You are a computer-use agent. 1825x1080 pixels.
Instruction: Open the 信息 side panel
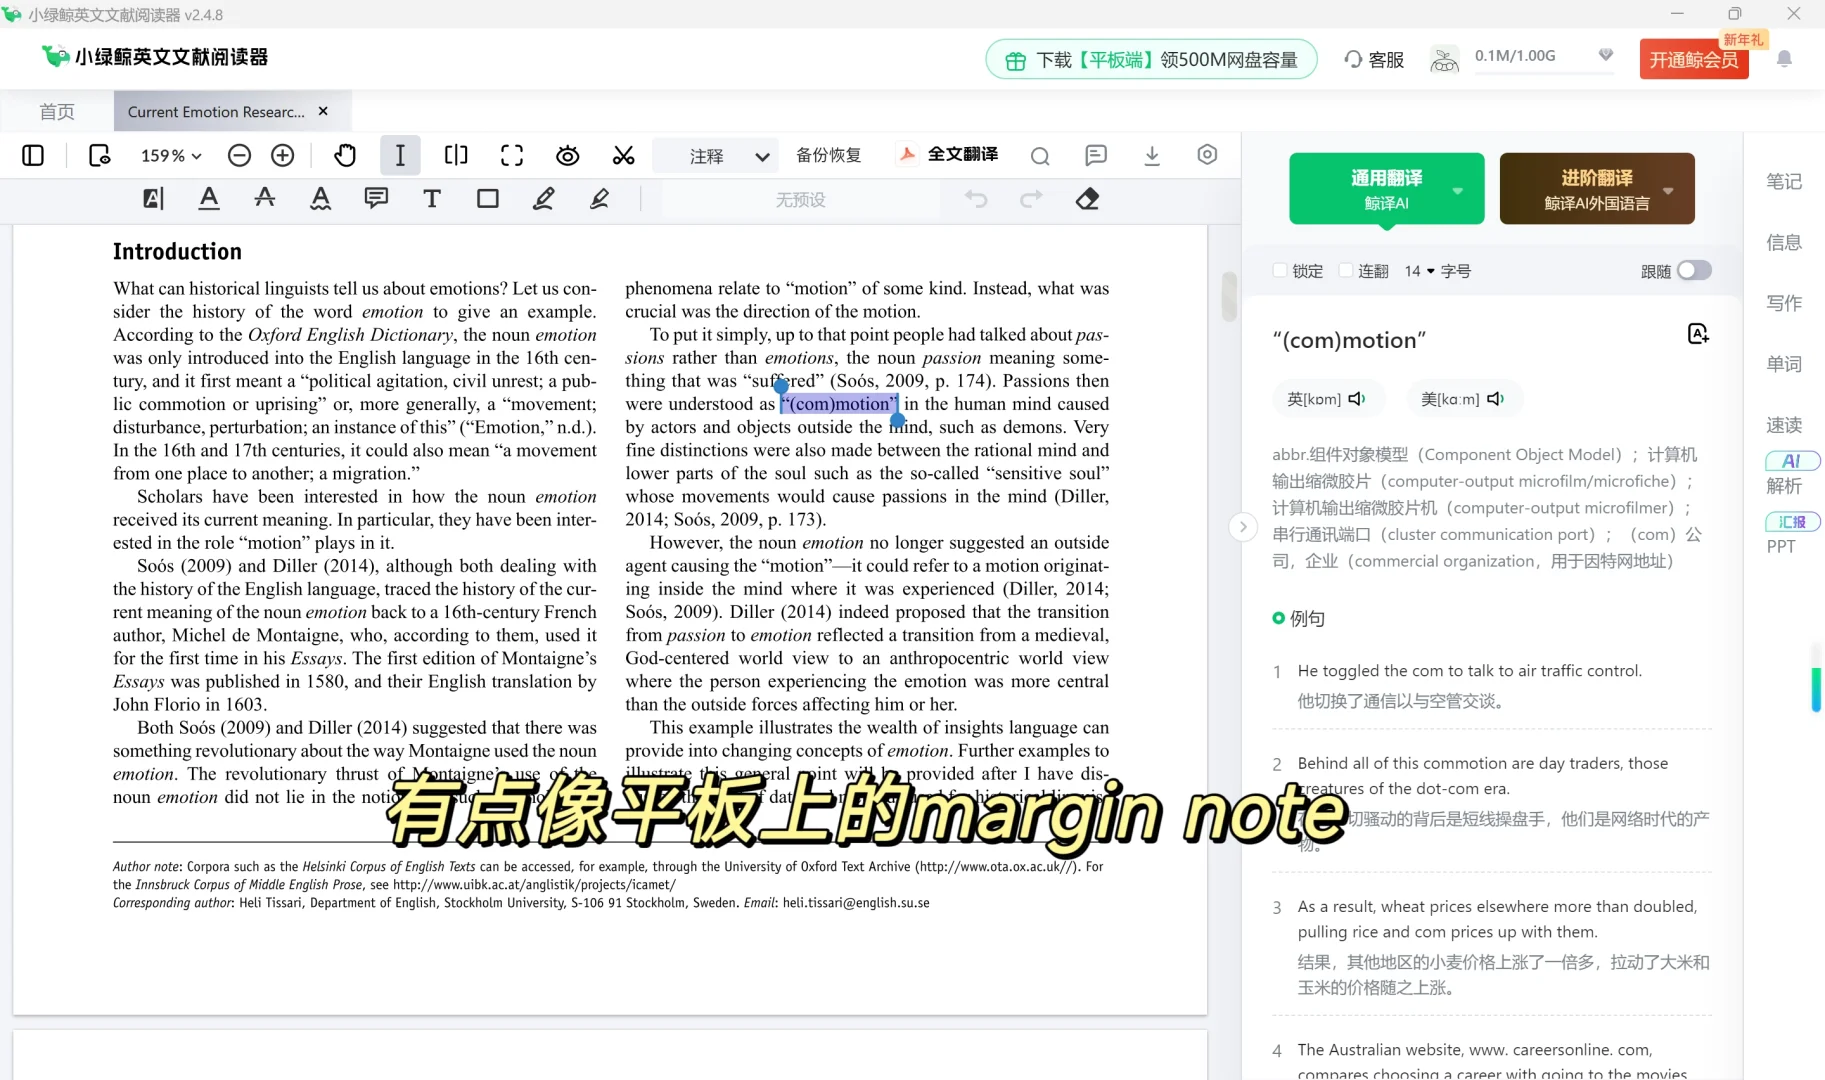1784,242
